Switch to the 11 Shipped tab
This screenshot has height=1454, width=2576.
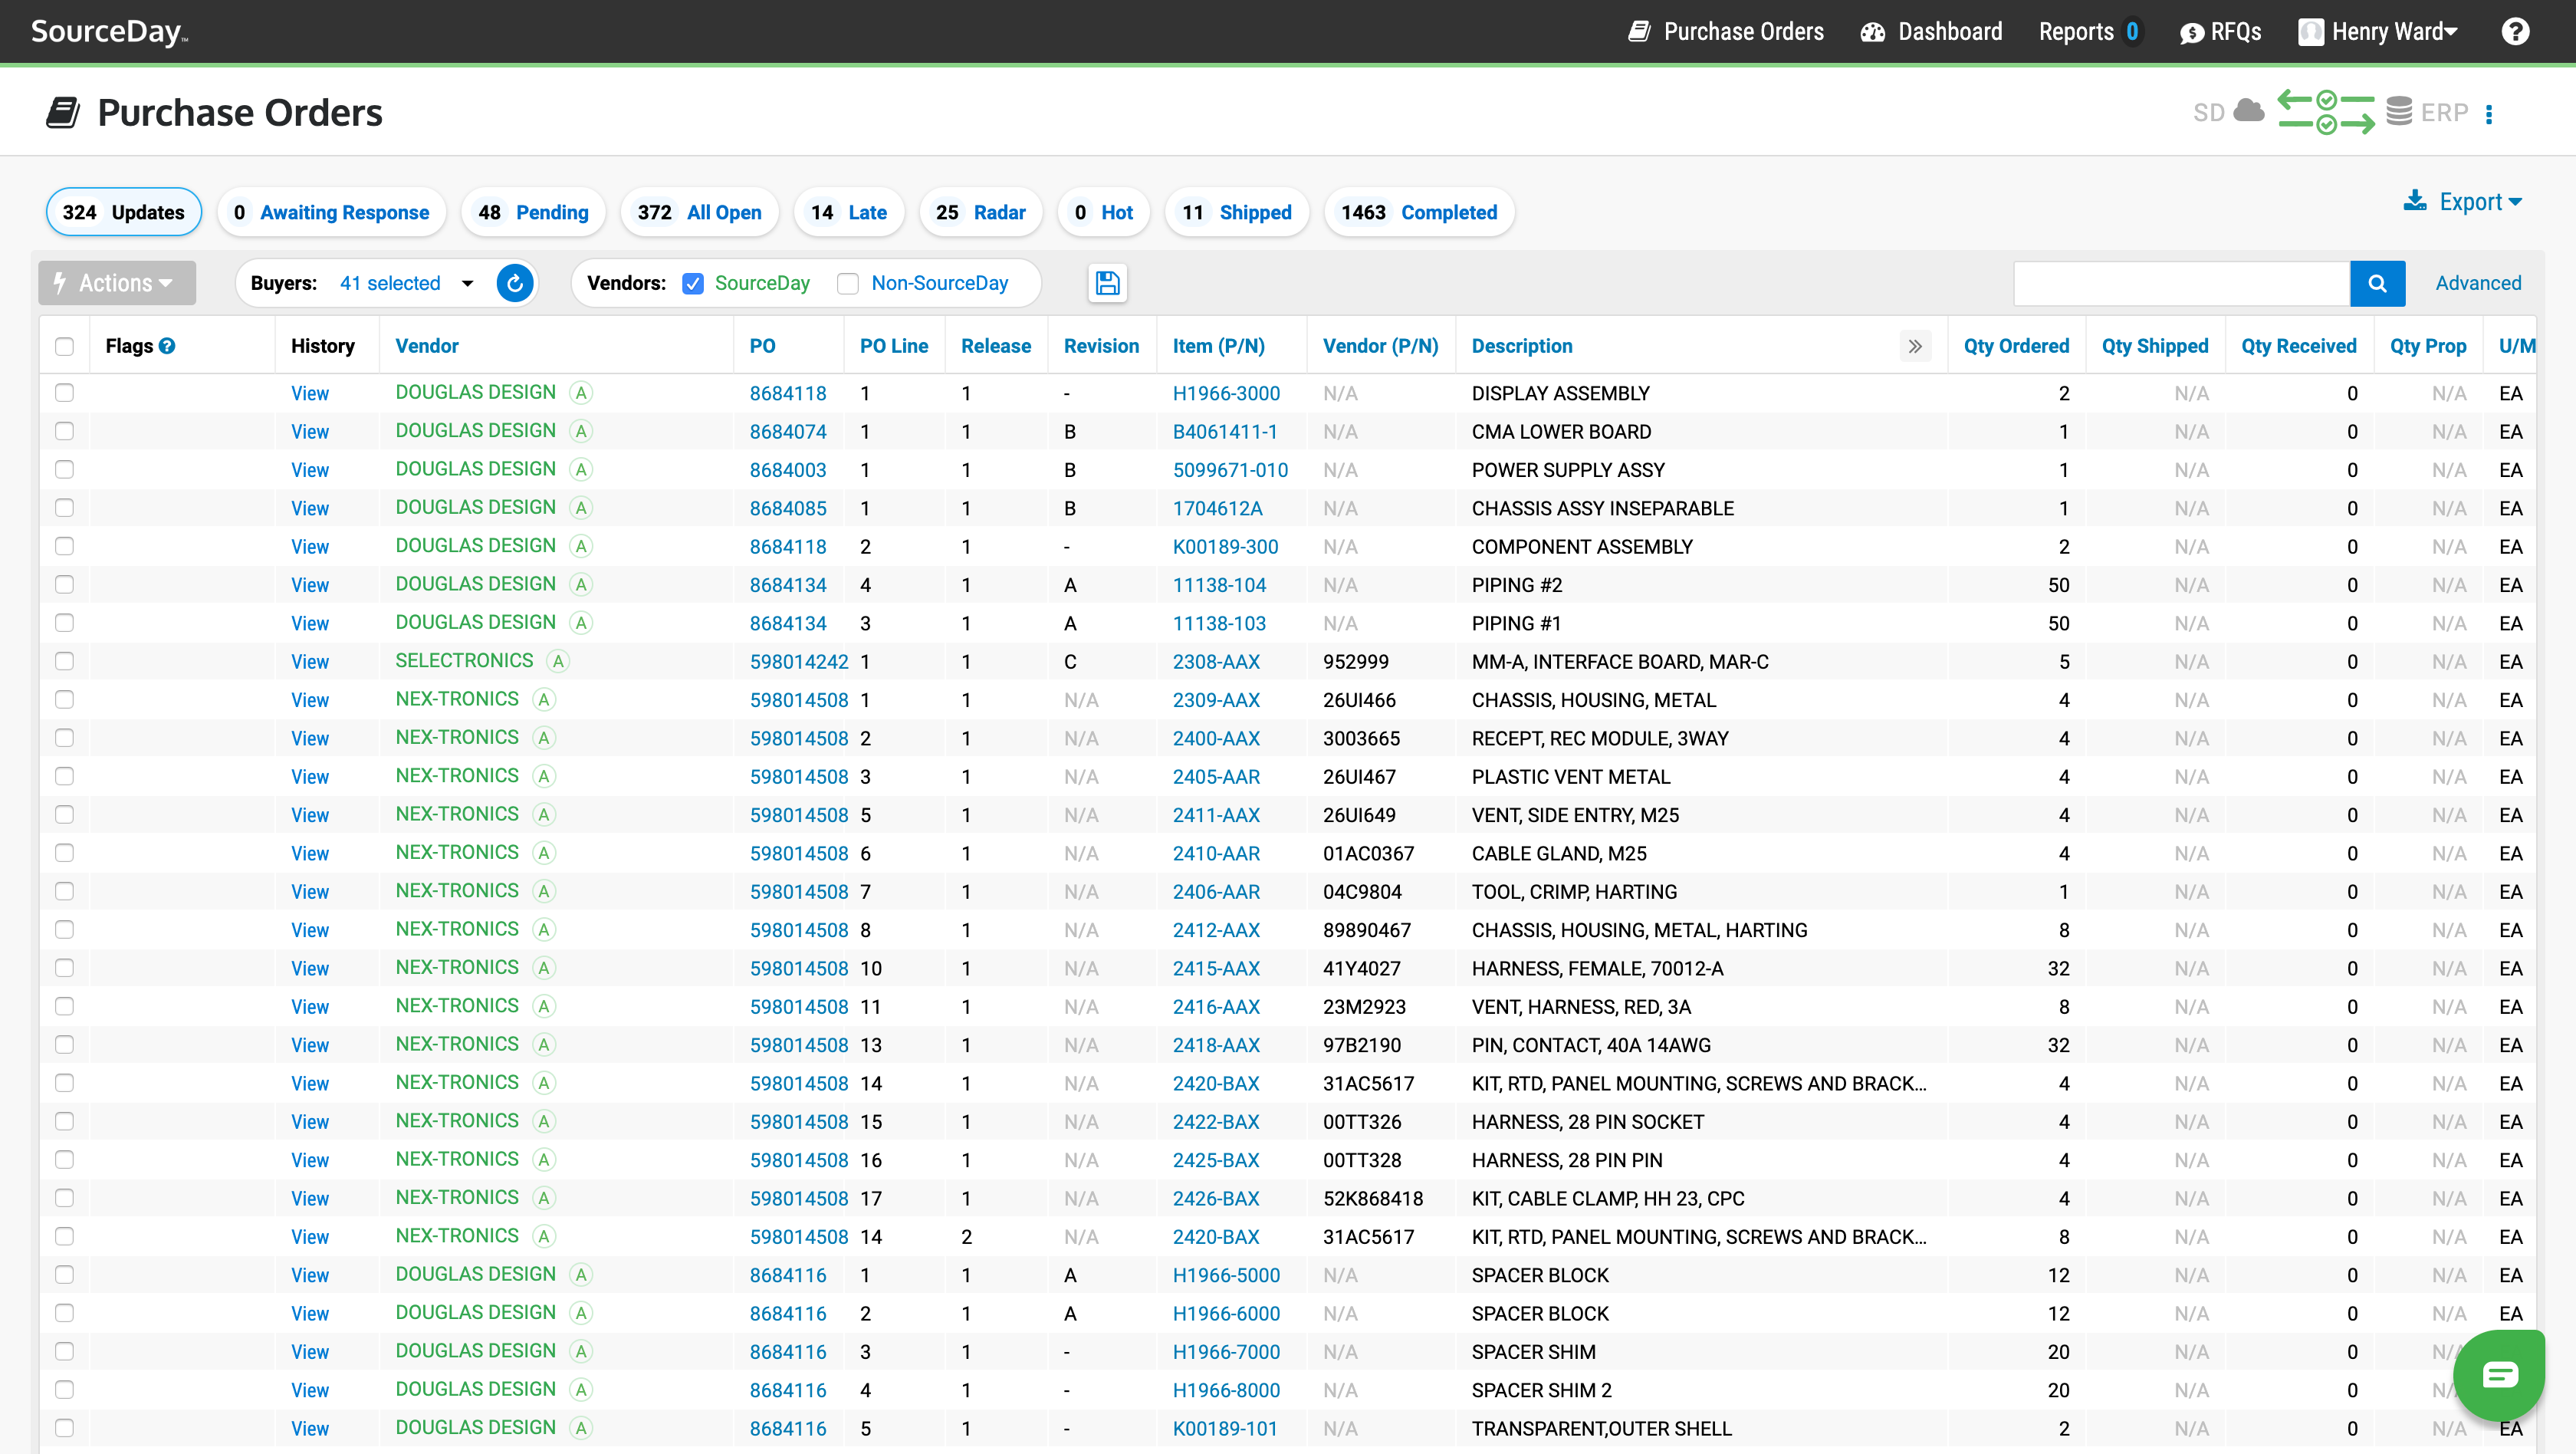1237,212
